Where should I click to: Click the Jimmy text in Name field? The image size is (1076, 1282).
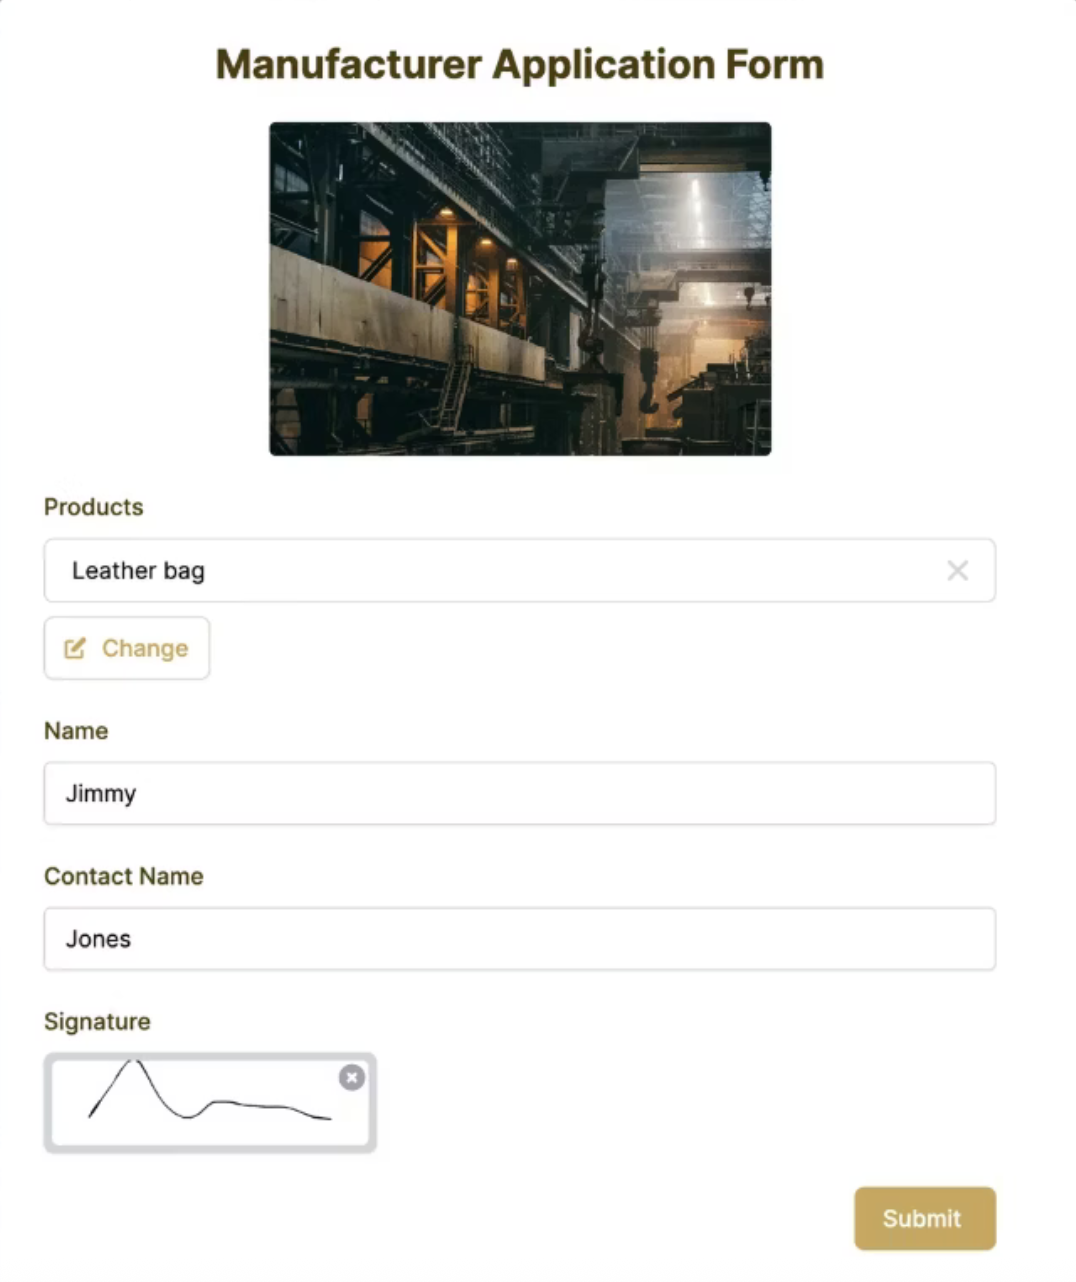(101, 794)
